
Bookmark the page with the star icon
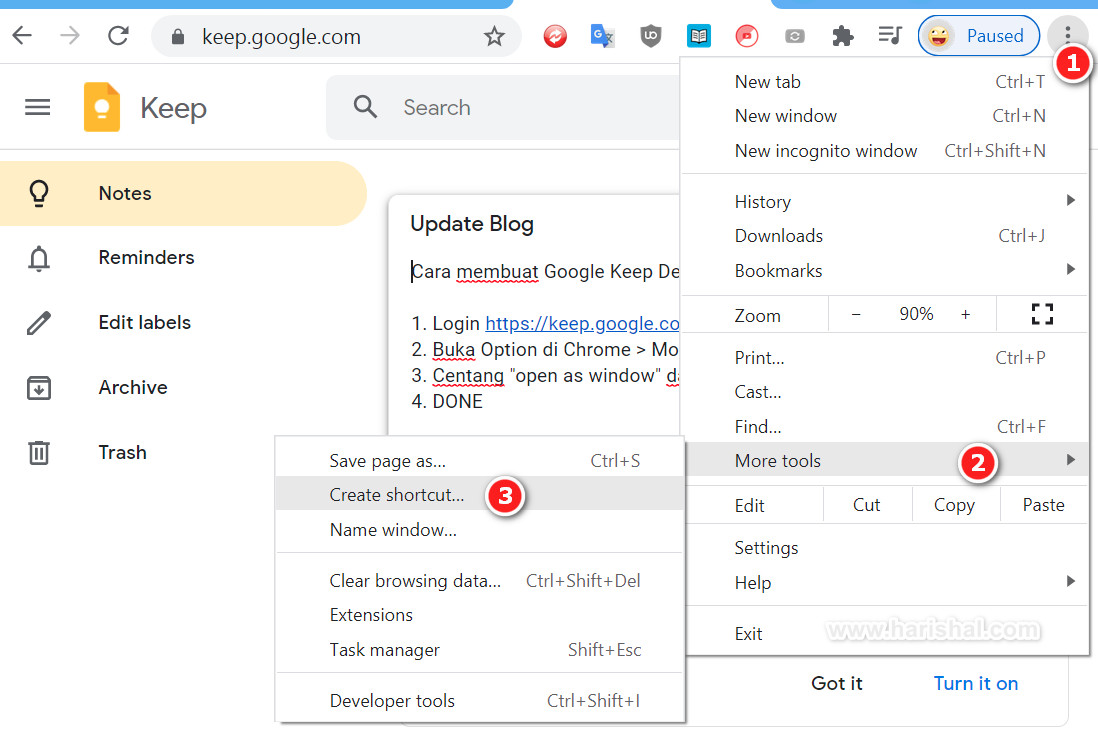click(494, 35)
